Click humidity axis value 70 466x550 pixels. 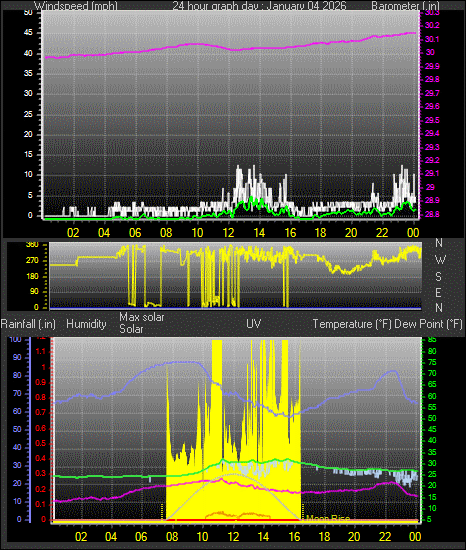tap(17, 393)
